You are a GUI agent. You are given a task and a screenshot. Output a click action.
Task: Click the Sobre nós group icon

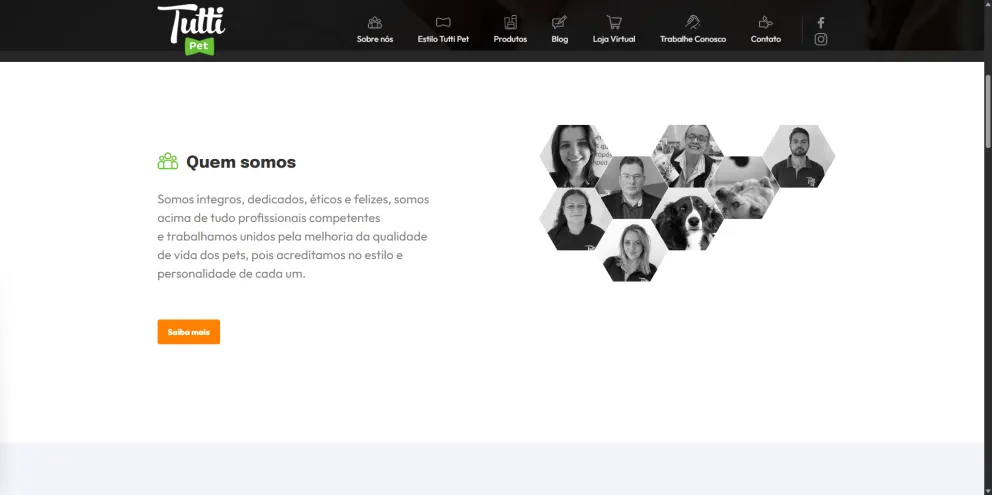click(x=375, y=23)
